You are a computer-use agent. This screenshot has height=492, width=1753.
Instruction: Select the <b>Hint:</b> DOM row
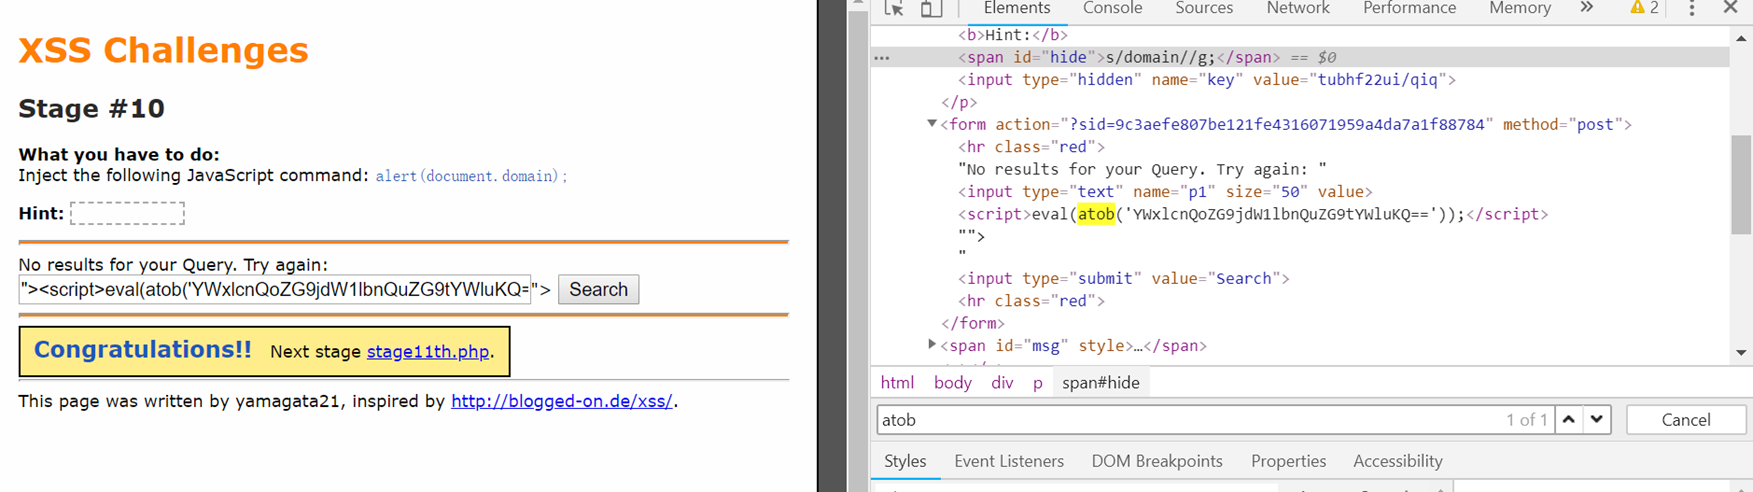click(x=1013, y=35)
